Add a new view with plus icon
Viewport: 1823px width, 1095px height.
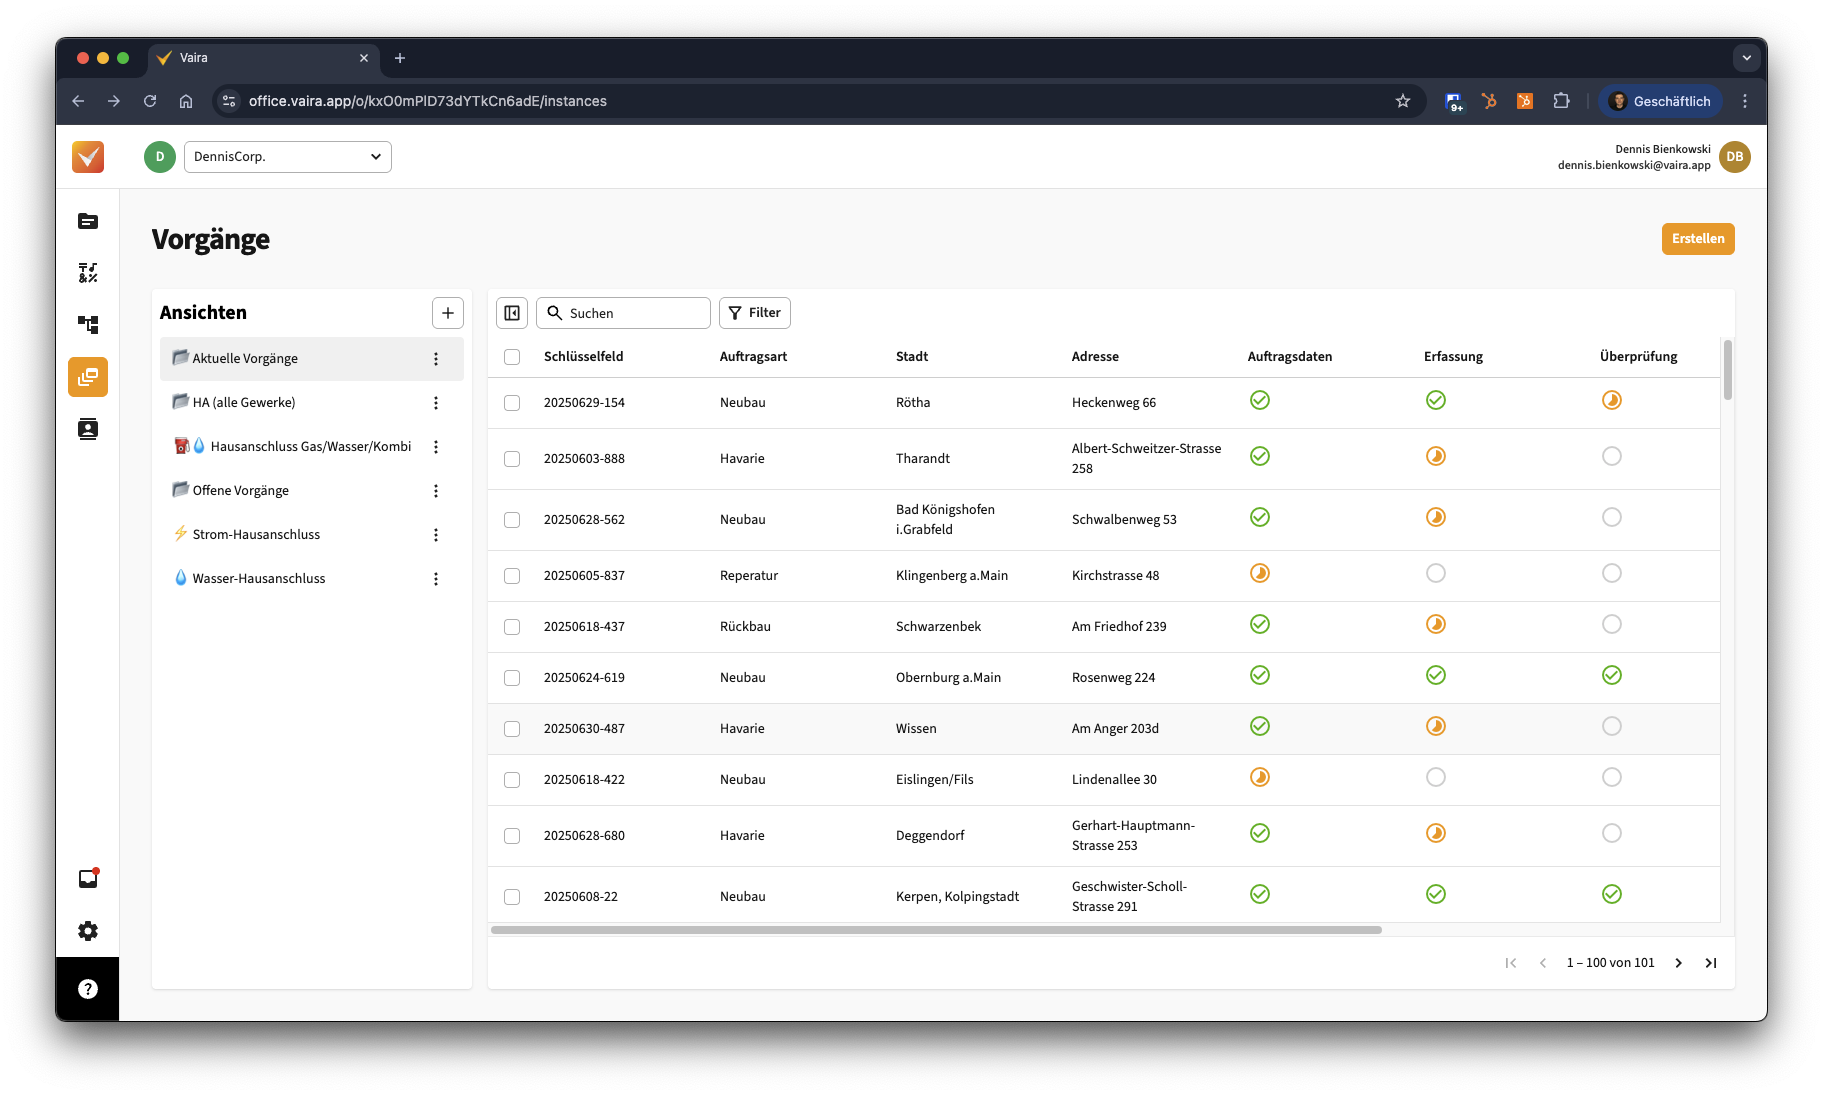click(x=448, y=313)
